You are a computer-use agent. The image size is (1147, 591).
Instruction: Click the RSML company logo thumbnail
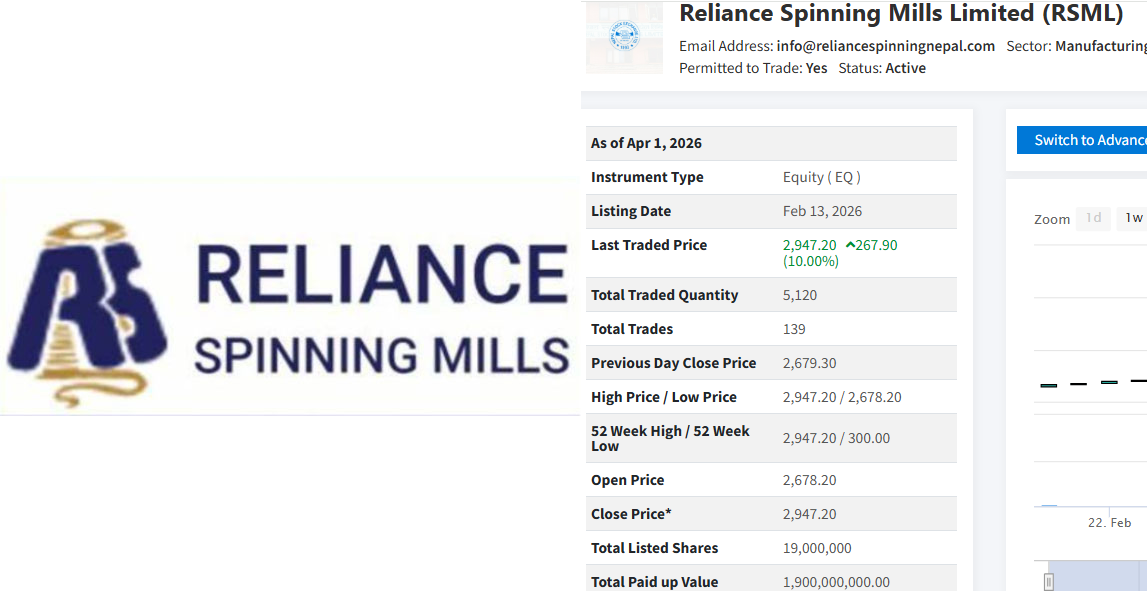(x=624, y=37)
